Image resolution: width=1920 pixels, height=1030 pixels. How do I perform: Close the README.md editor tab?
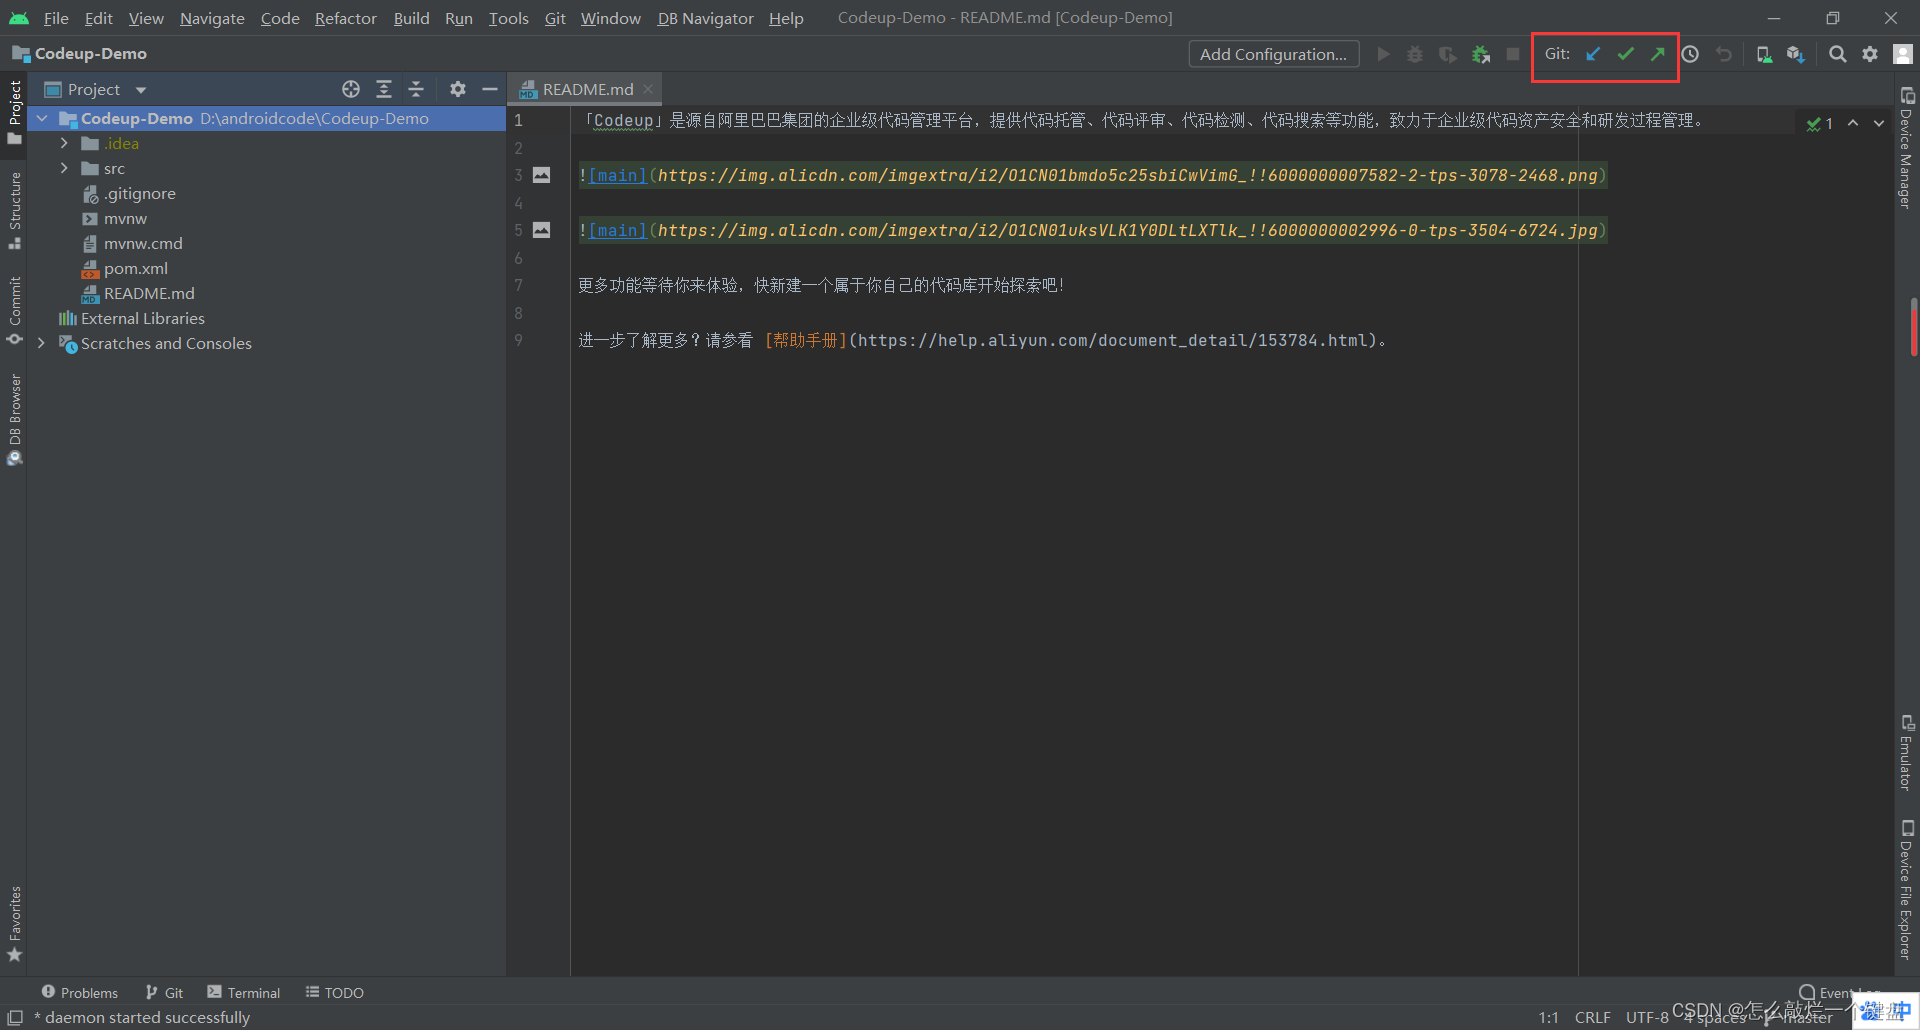(x=648, y=89)
